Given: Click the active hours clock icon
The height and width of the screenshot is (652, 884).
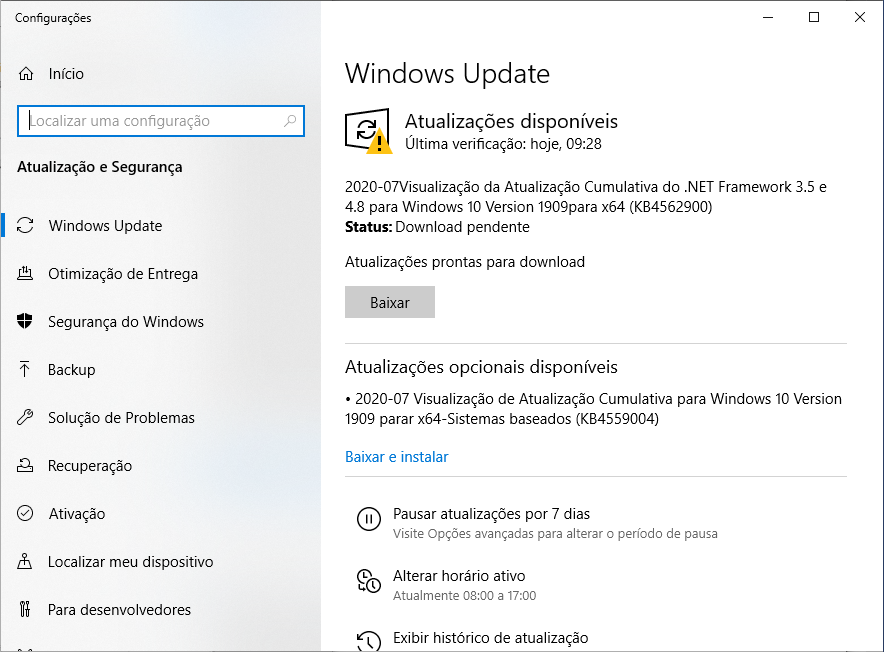Looking at the screenshot, I should pos(369,581).
